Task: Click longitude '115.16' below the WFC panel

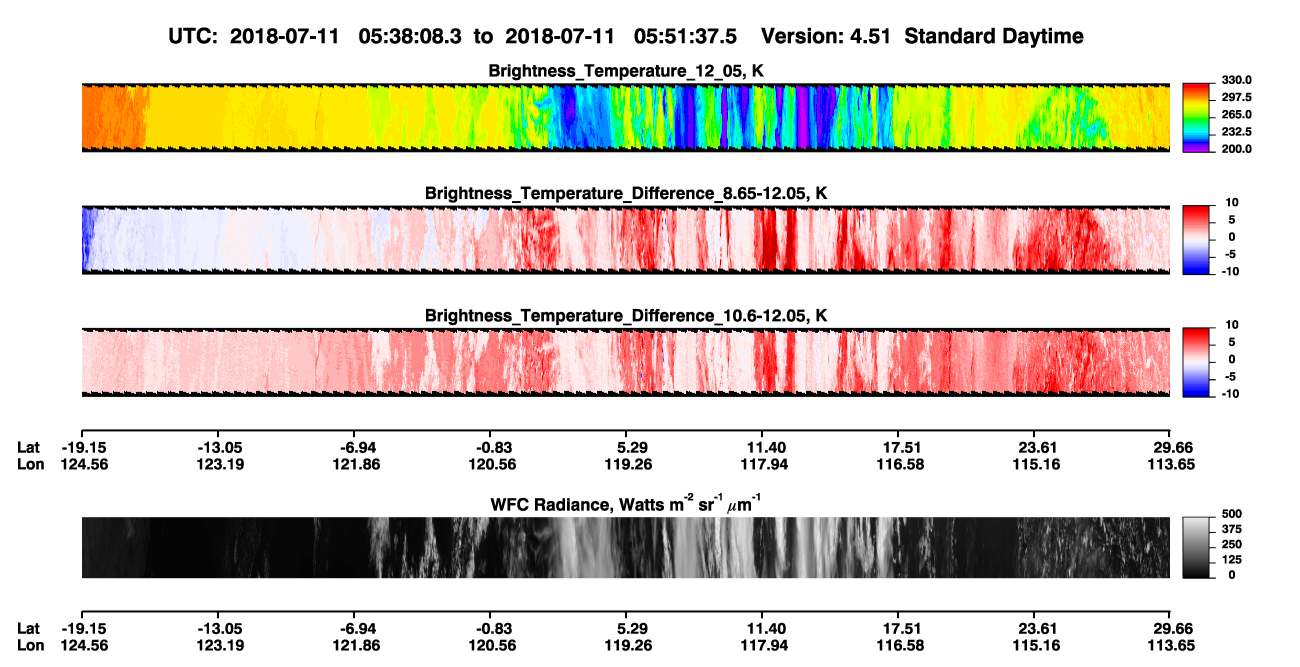Action: (1034, 646)
